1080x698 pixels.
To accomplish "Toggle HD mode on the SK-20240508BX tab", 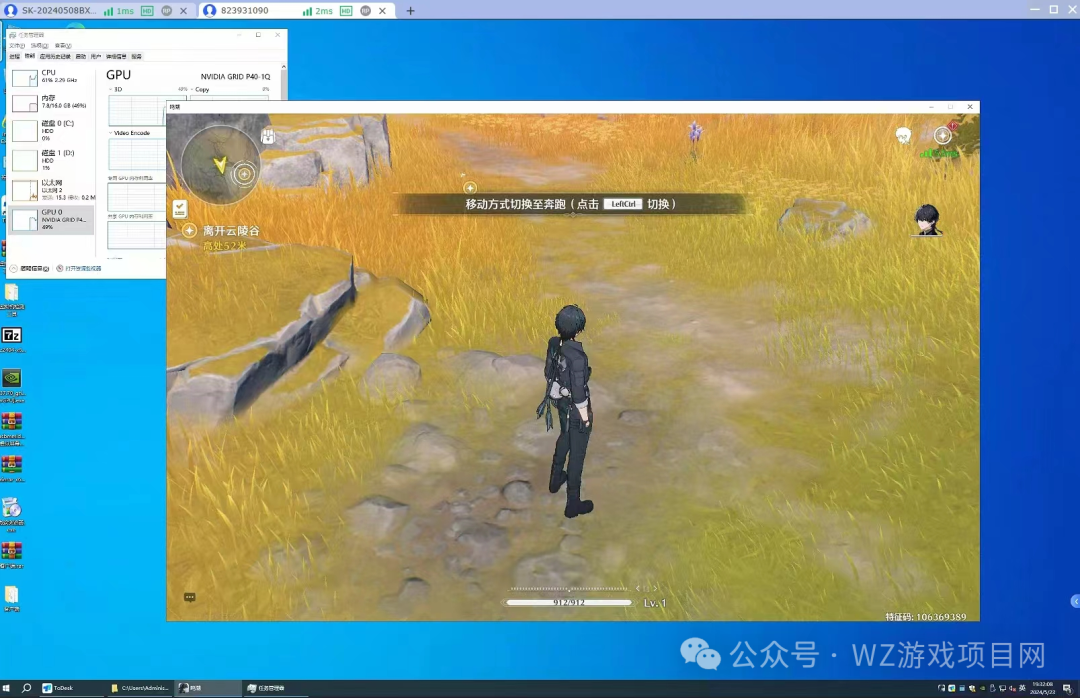I will (147, 10).
